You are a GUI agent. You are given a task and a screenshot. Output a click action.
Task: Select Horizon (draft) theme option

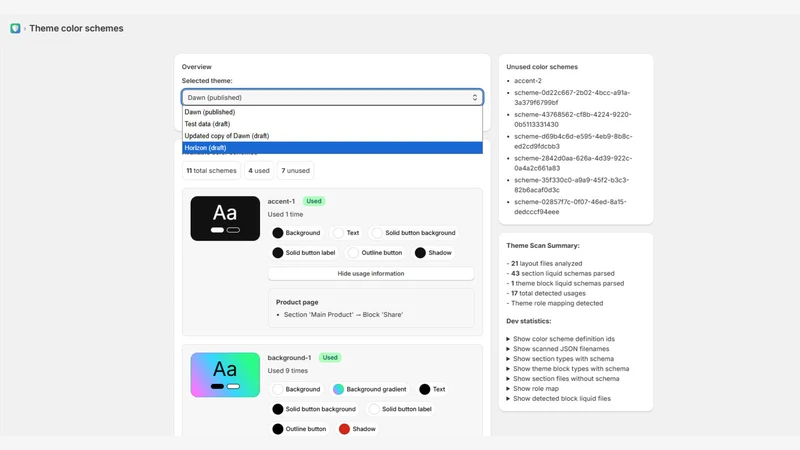tap(332, 147)
